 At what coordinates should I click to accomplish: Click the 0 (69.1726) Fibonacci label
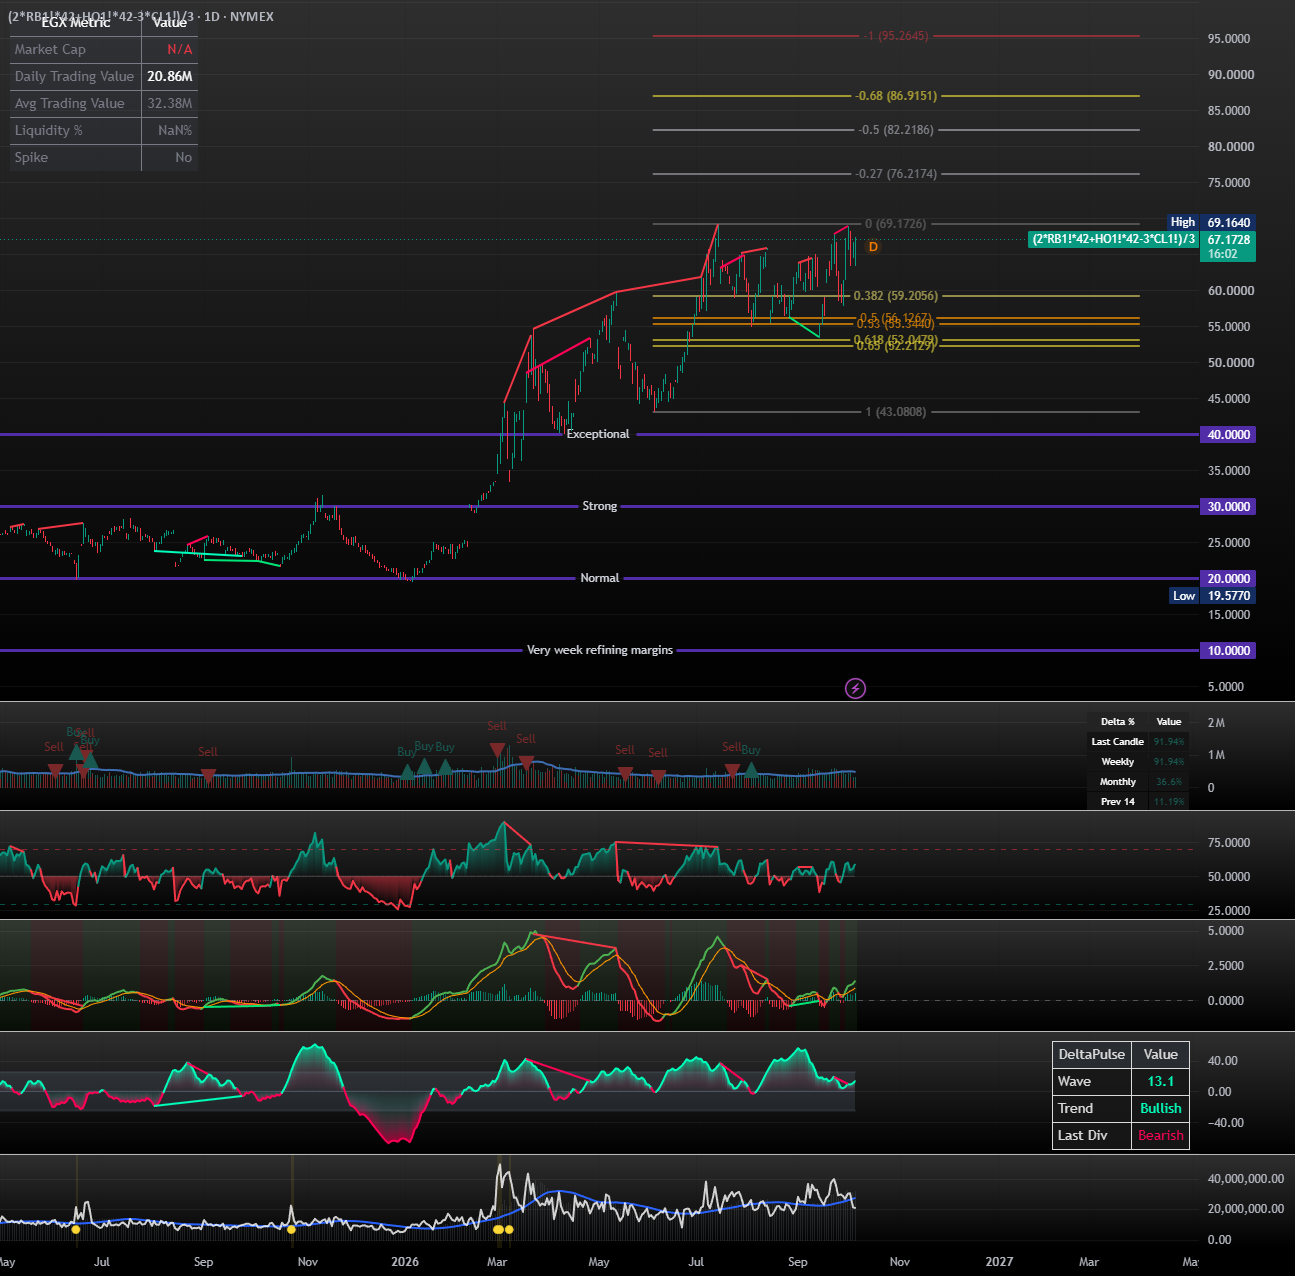pyautogui.click(x=896, y=224)
